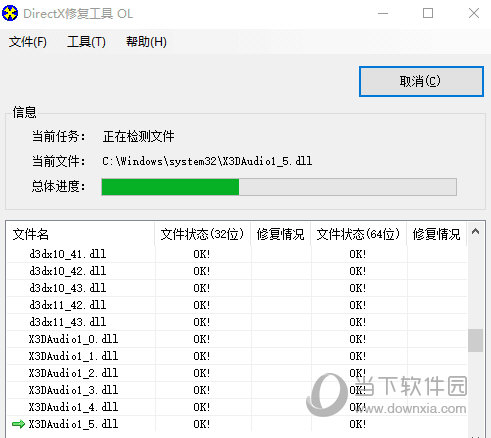Click the DirectX repair tool title icon

click(10, 13)
